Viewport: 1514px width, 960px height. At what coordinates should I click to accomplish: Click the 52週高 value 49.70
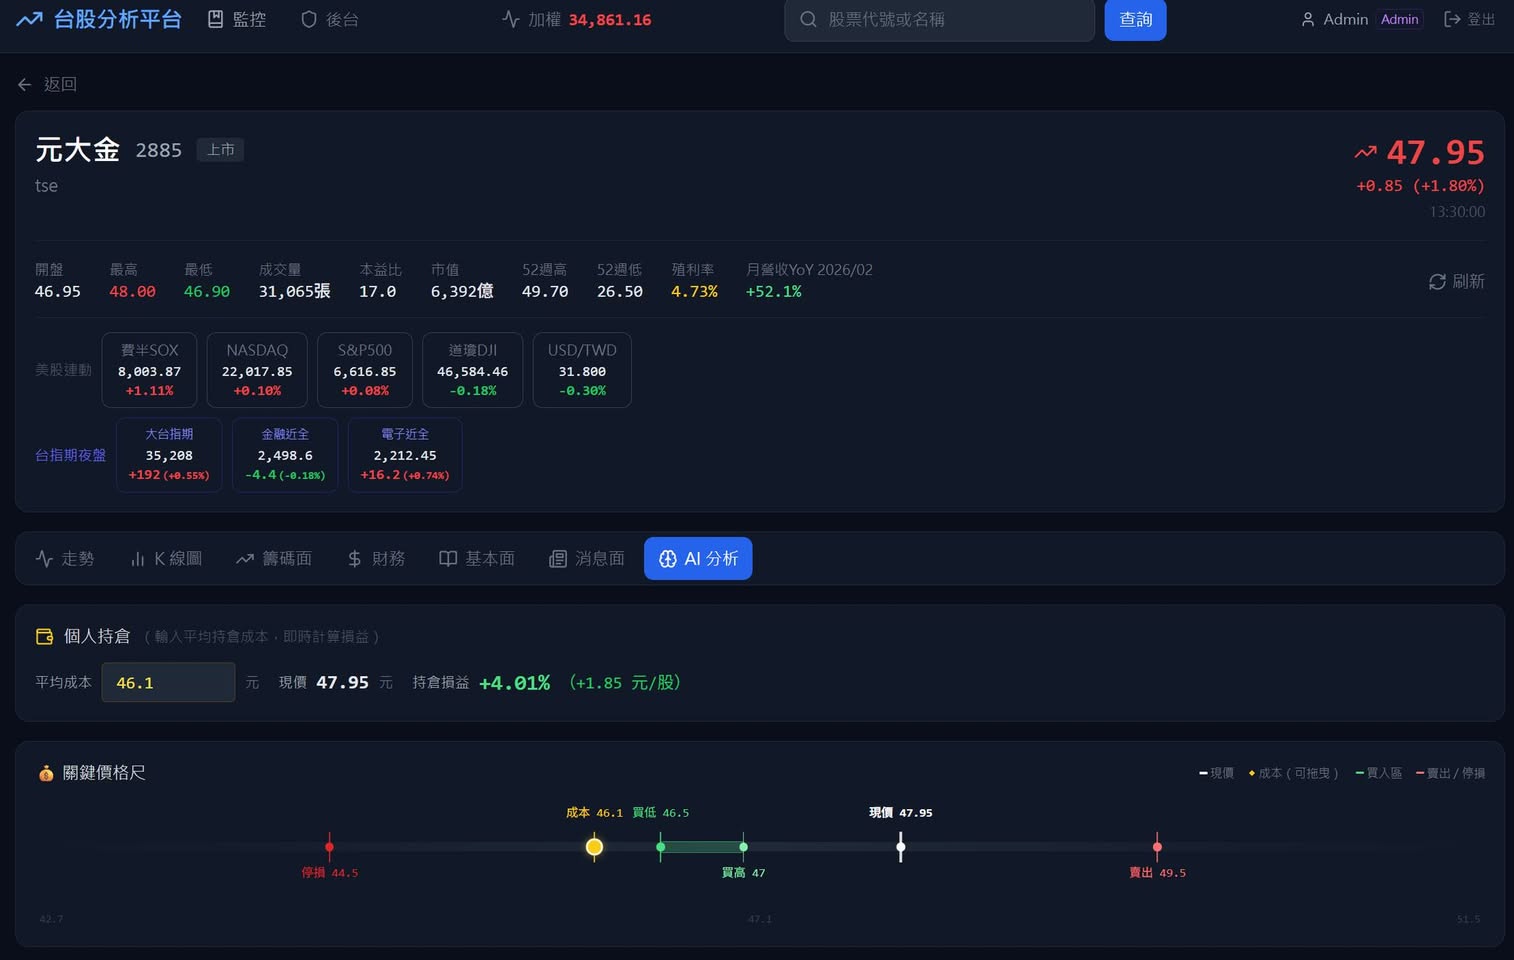[x=545, y=291]
